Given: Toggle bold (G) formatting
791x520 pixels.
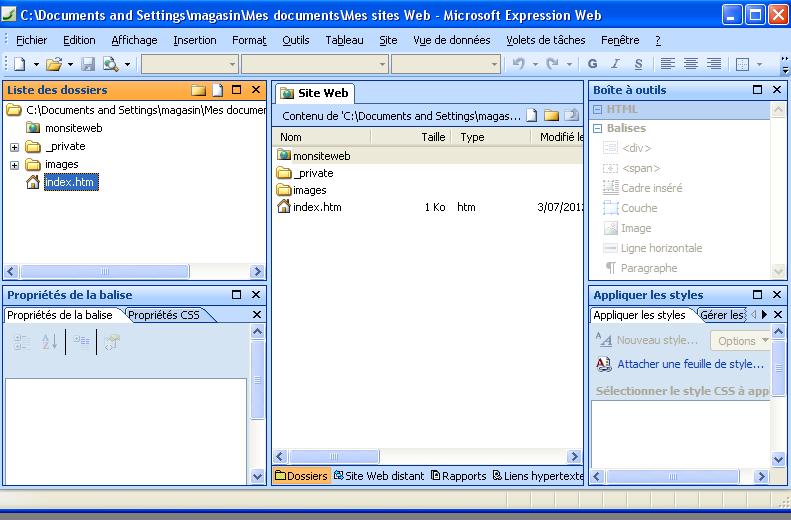Looking at the screenshot, I should tap(593, 64).
